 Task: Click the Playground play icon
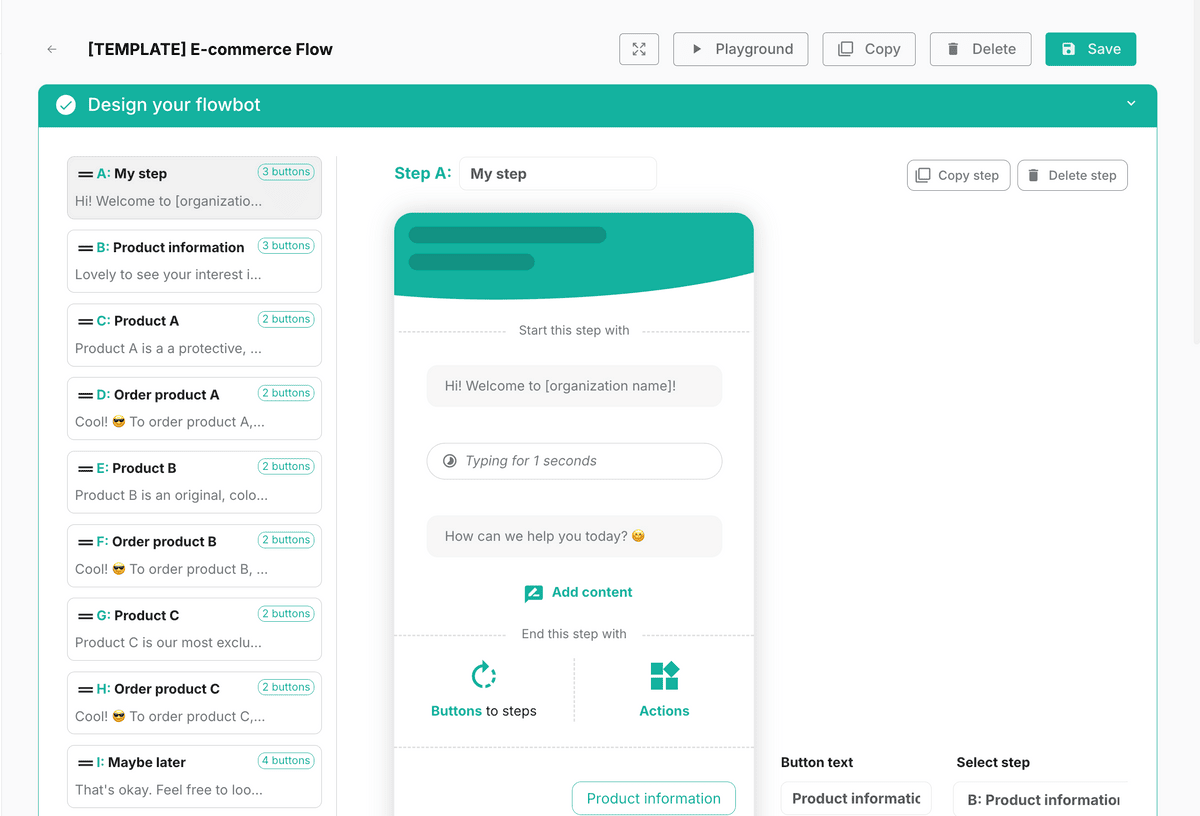pyautogui.click(x=697, y=49)
